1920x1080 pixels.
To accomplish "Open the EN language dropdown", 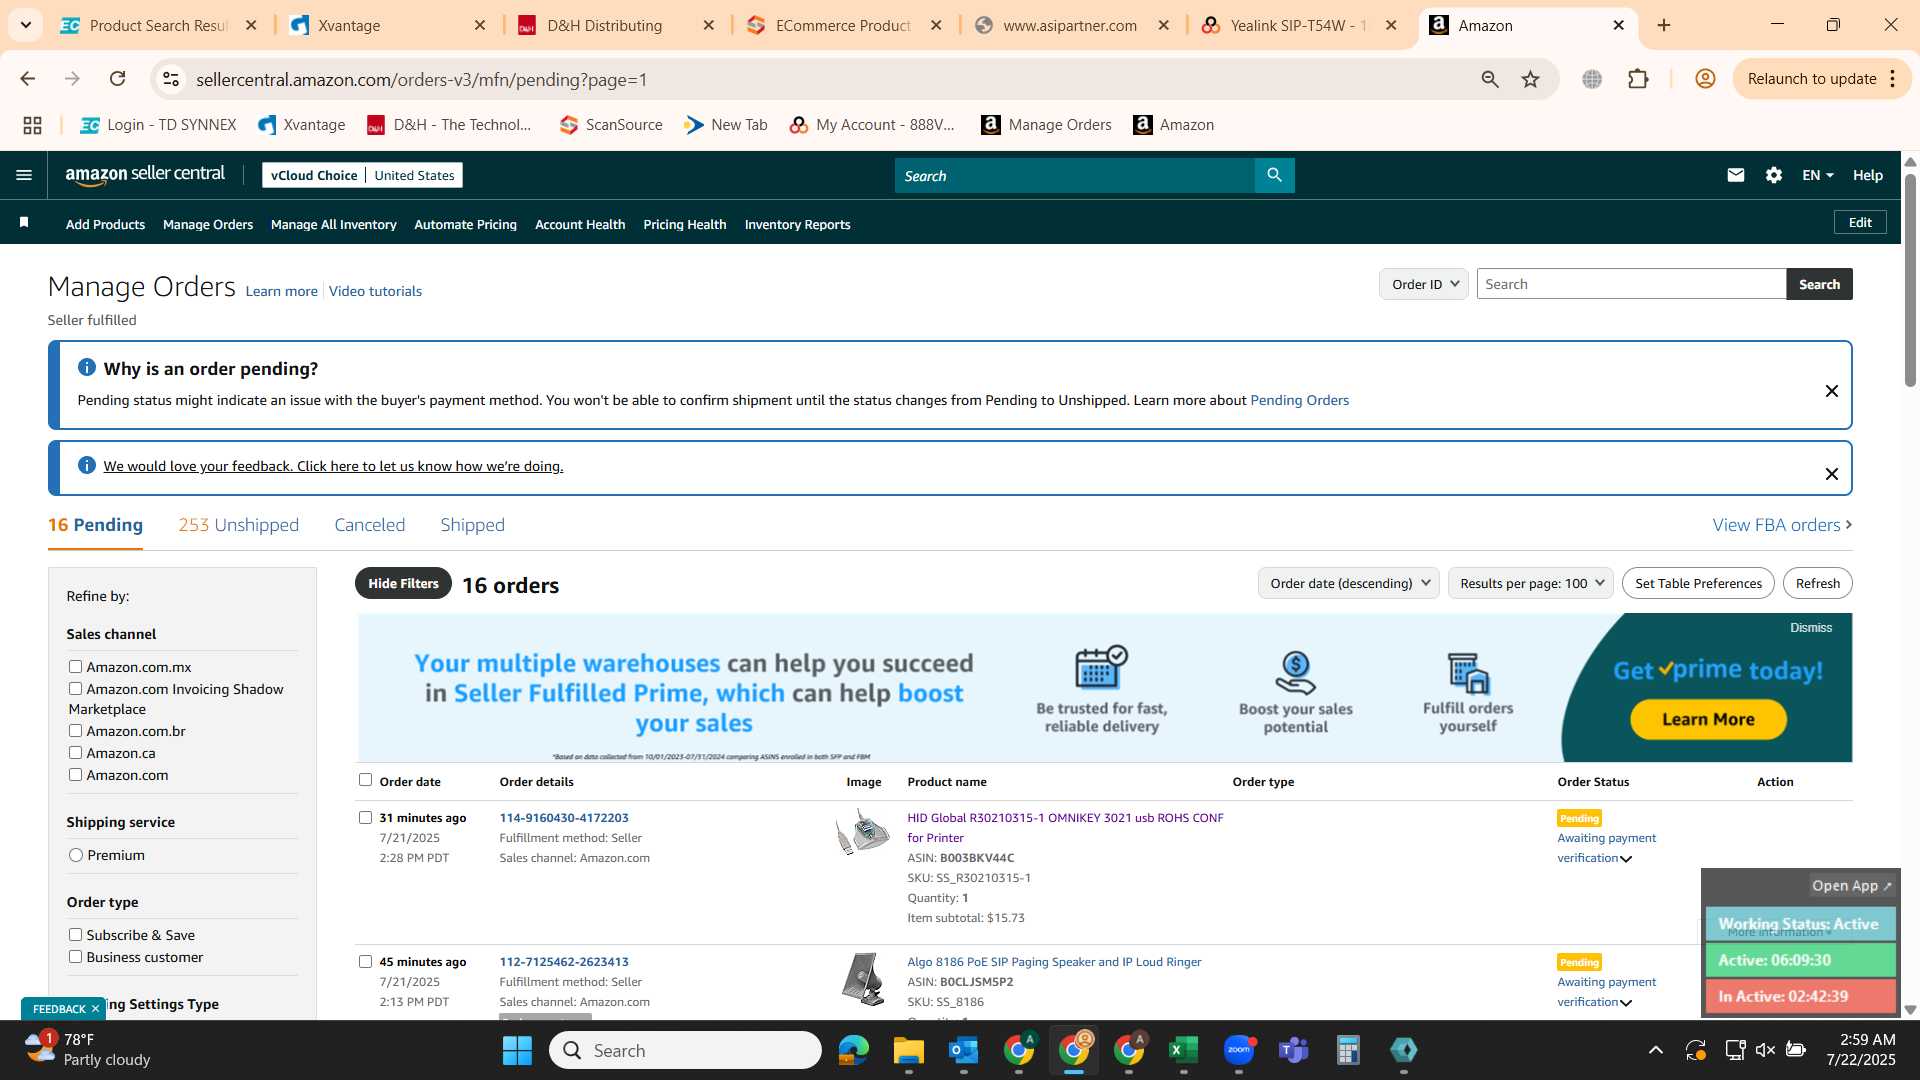I will pos(1817,175).
